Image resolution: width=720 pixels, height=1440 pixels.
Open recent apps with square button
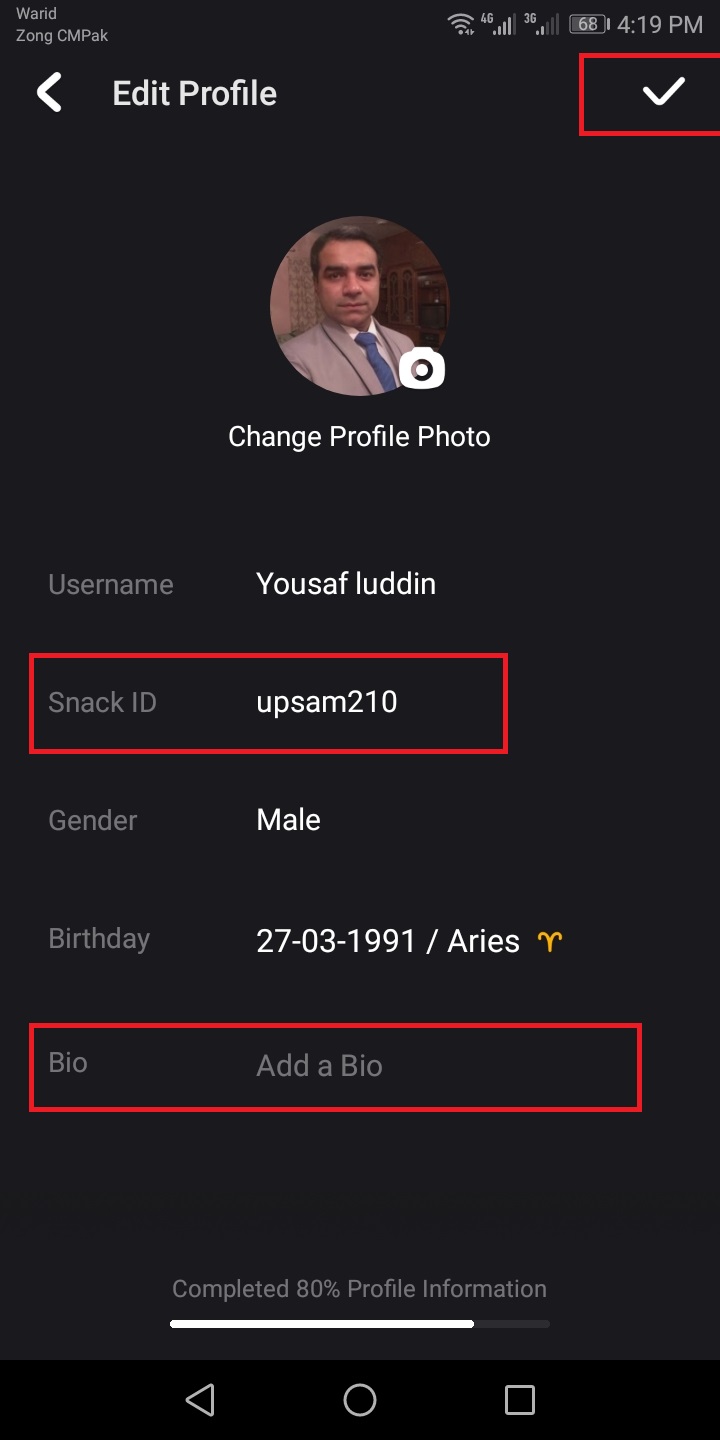point(520,1399)
